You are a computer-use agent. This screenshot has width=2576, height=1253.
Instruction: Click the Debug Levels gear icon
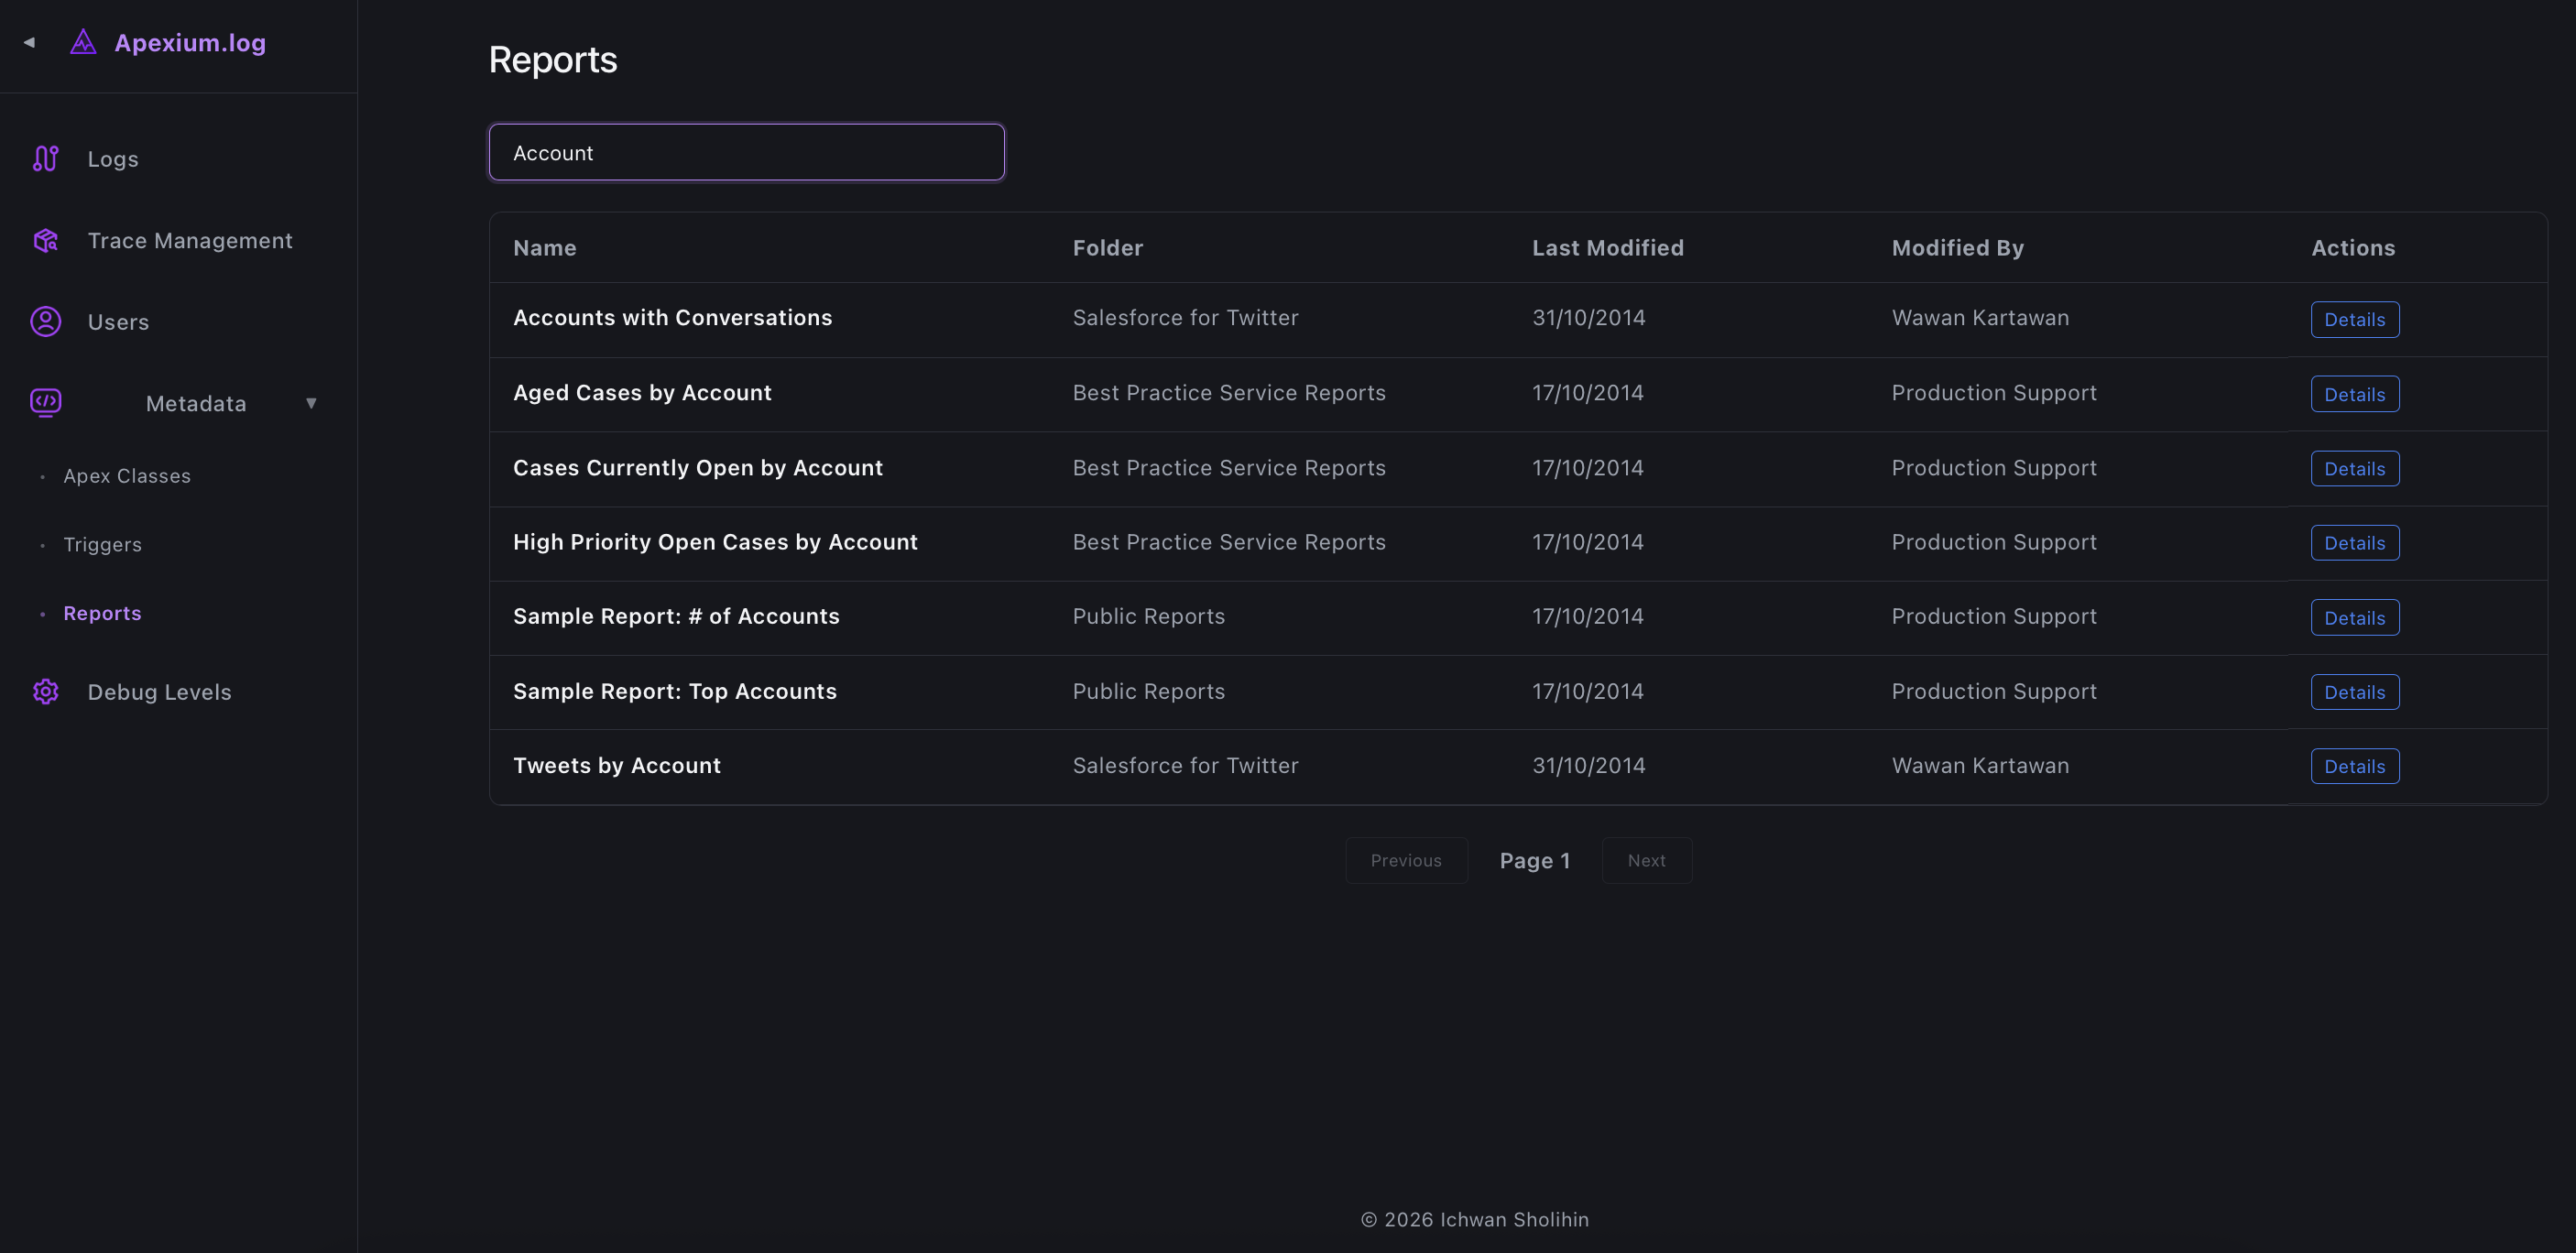click(x=46, y=691)
